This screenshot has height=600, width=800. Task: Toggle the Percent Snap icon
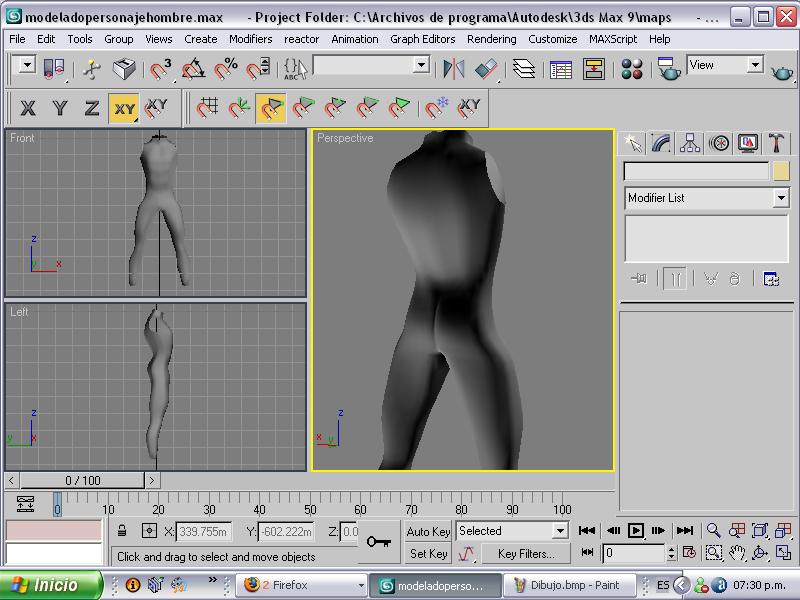[226, 69]
